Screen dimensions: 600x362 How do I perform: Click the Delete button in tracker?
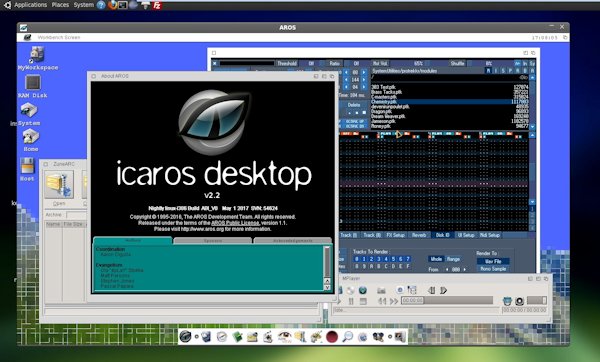click(354, 104)
